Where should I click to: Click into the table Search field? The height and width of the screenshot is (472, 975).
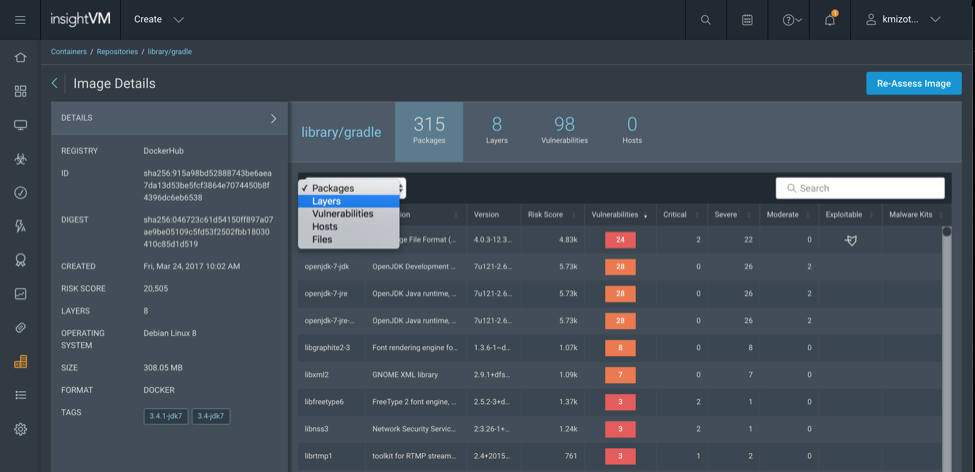click(860, 188)
